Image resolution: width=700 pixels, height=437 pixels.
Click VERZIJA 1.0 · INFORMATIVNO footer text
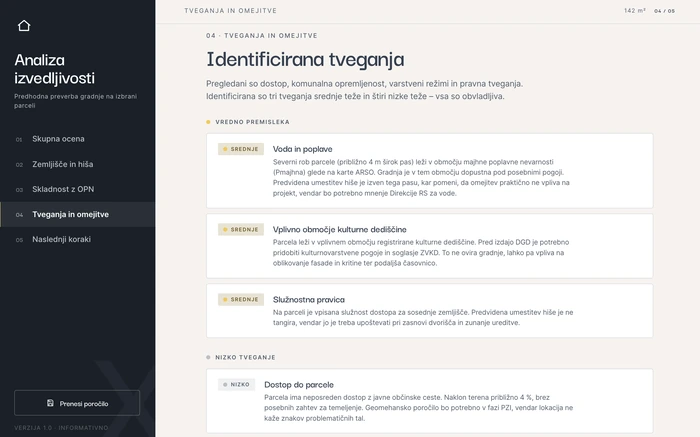[x=61, y=428]
